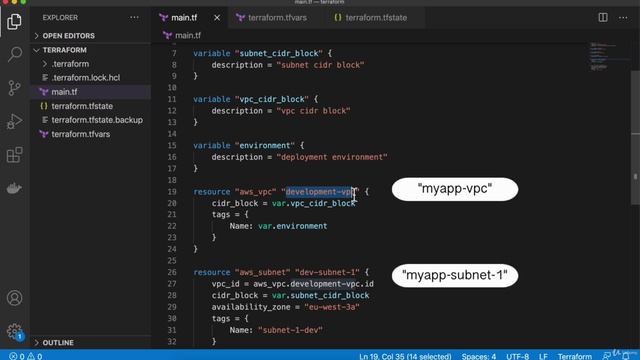The width and height of the screenshot is (640, 360).
Task: Open terraform.tfstate in explorer tree
Action: pos(82,106)
